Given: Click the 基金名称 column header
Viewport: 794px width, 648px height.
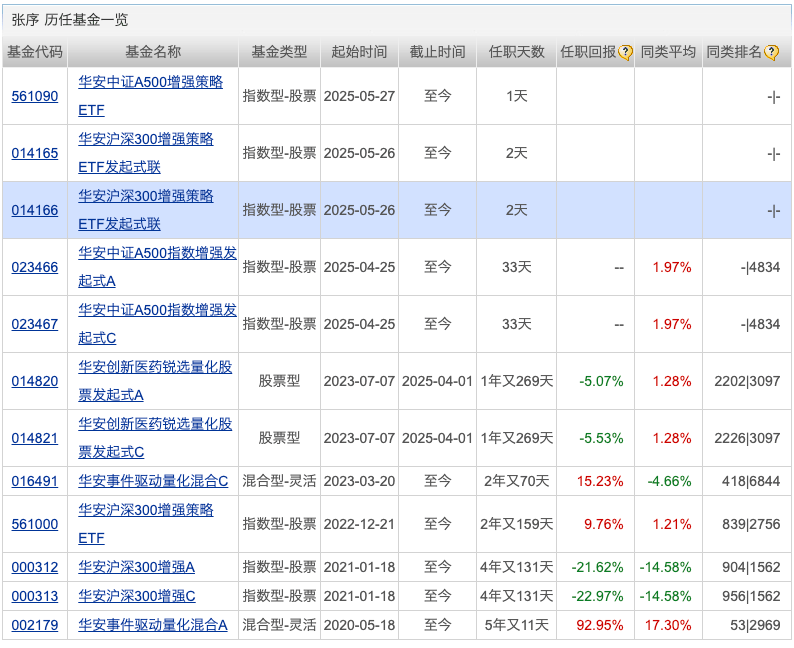Looking at the screenshot, I should (x=153, y=52).
